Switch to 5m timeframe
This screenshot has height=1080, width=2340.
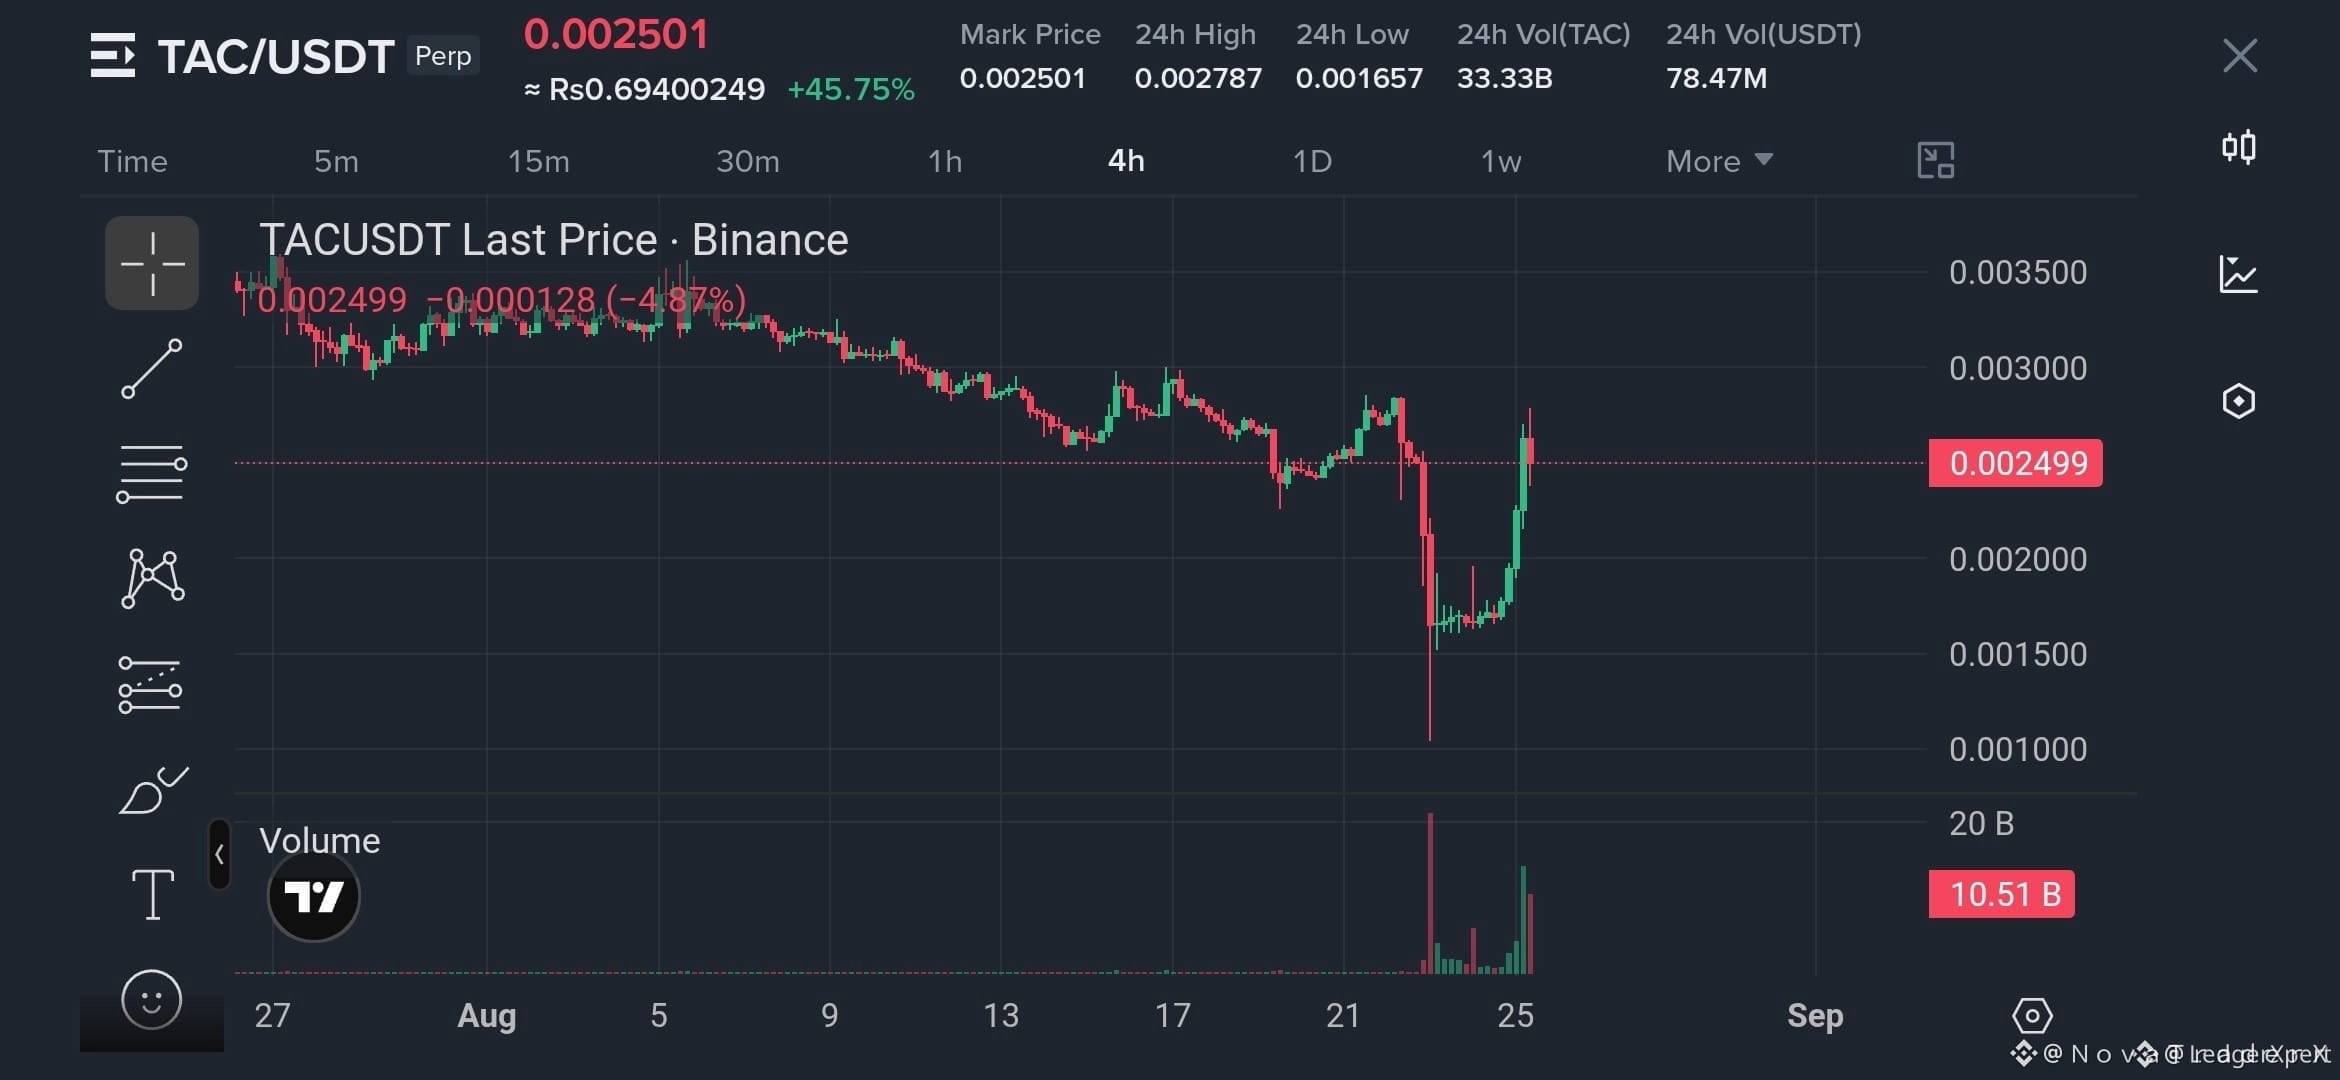click(x=336, y=161)
